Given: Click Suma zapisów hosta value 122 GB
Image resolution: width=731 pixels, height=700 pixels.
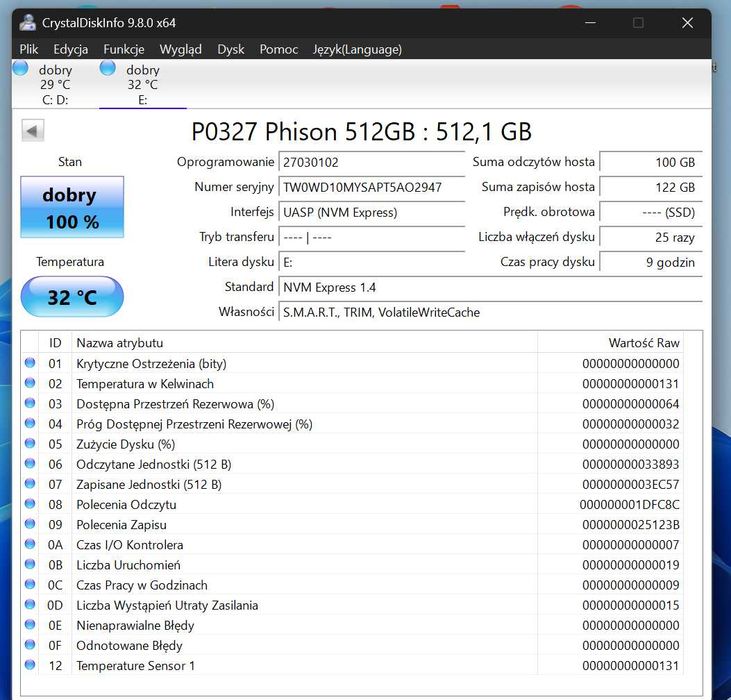Looking at the screenshot, I should pyautogui.click(x=651, y=187).
